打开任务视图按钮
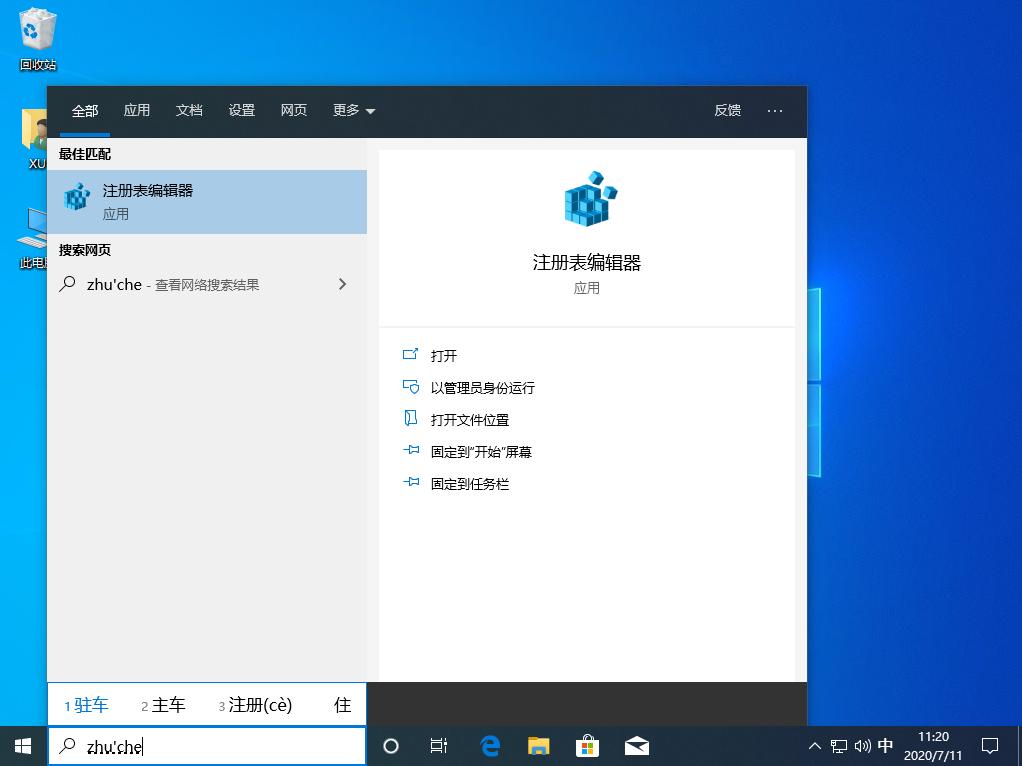The image size is (1022, 766). [x=438, y=745]
